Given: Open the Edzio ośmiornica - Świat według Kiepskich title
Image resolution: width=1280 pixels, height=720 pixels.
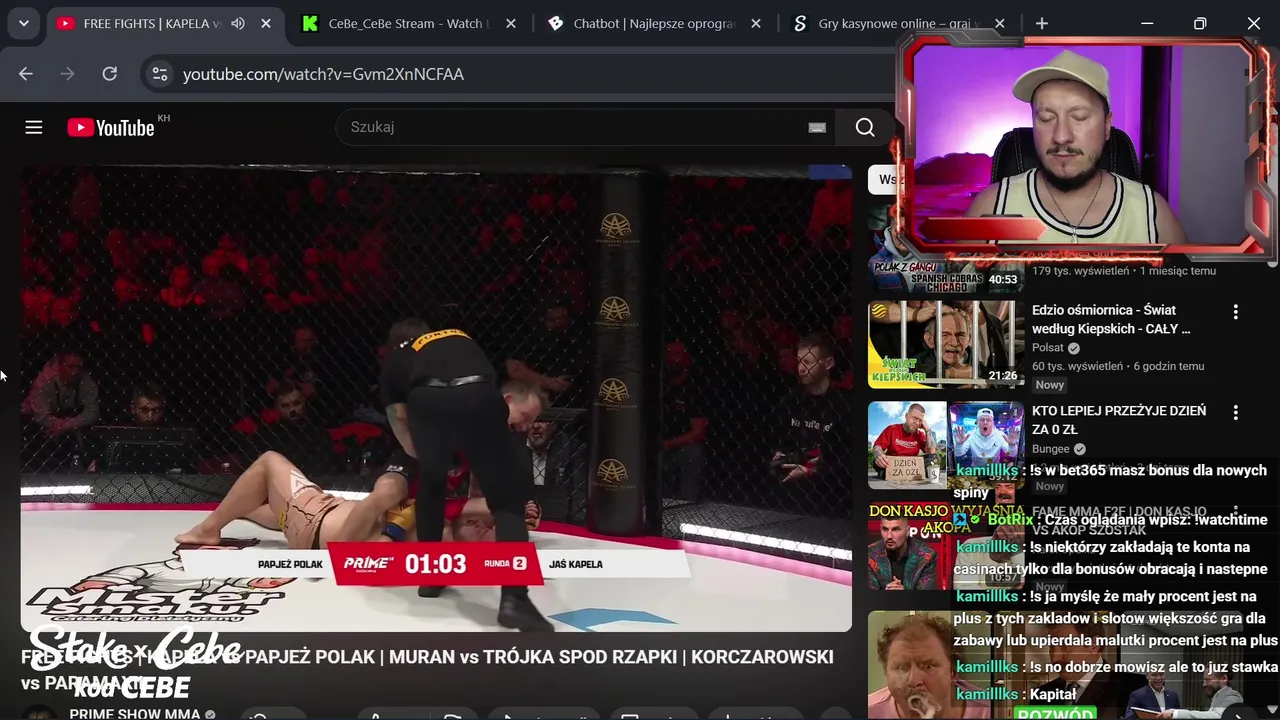Looking at the screenshot, I should 1112,319.
